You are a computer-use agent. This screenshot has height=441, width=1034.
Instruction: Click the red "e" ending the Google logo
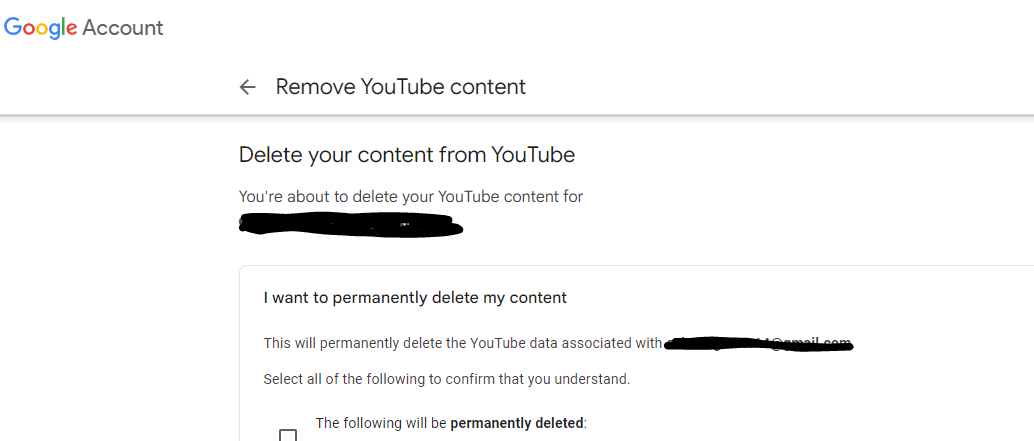point(72,29)
